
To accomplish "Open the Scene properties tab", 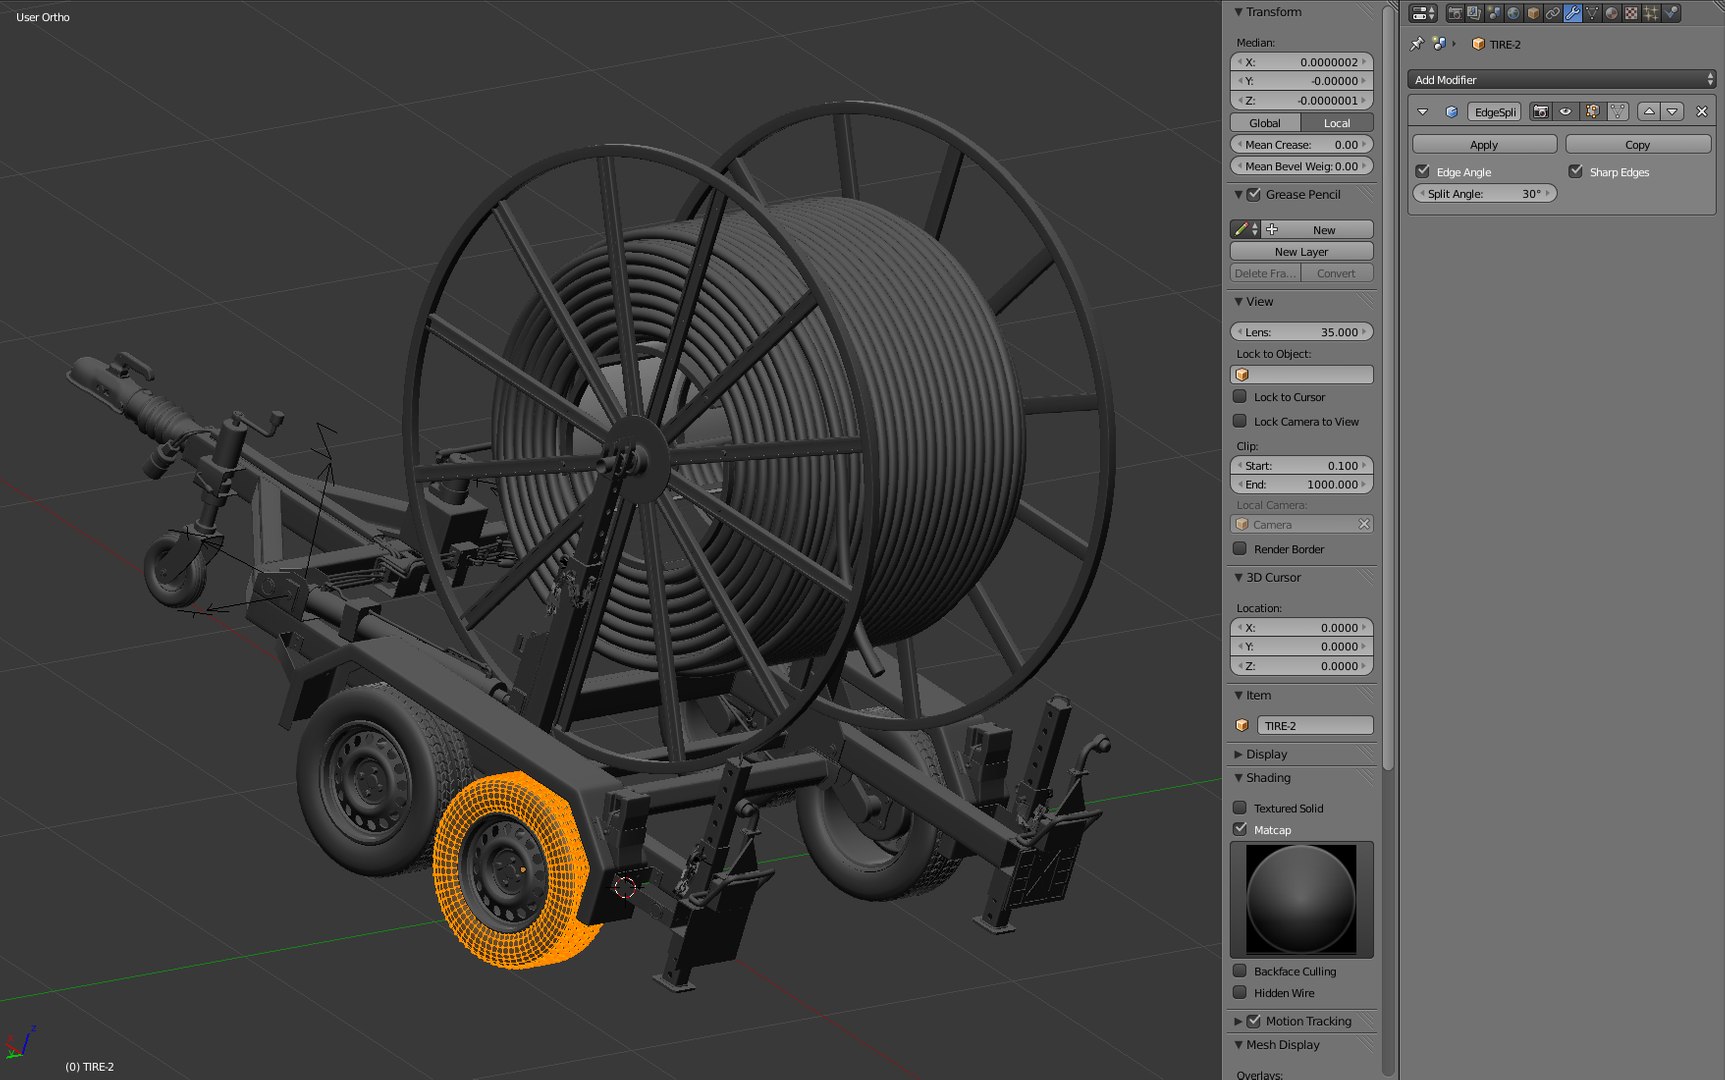I will tap(1494, 13).
